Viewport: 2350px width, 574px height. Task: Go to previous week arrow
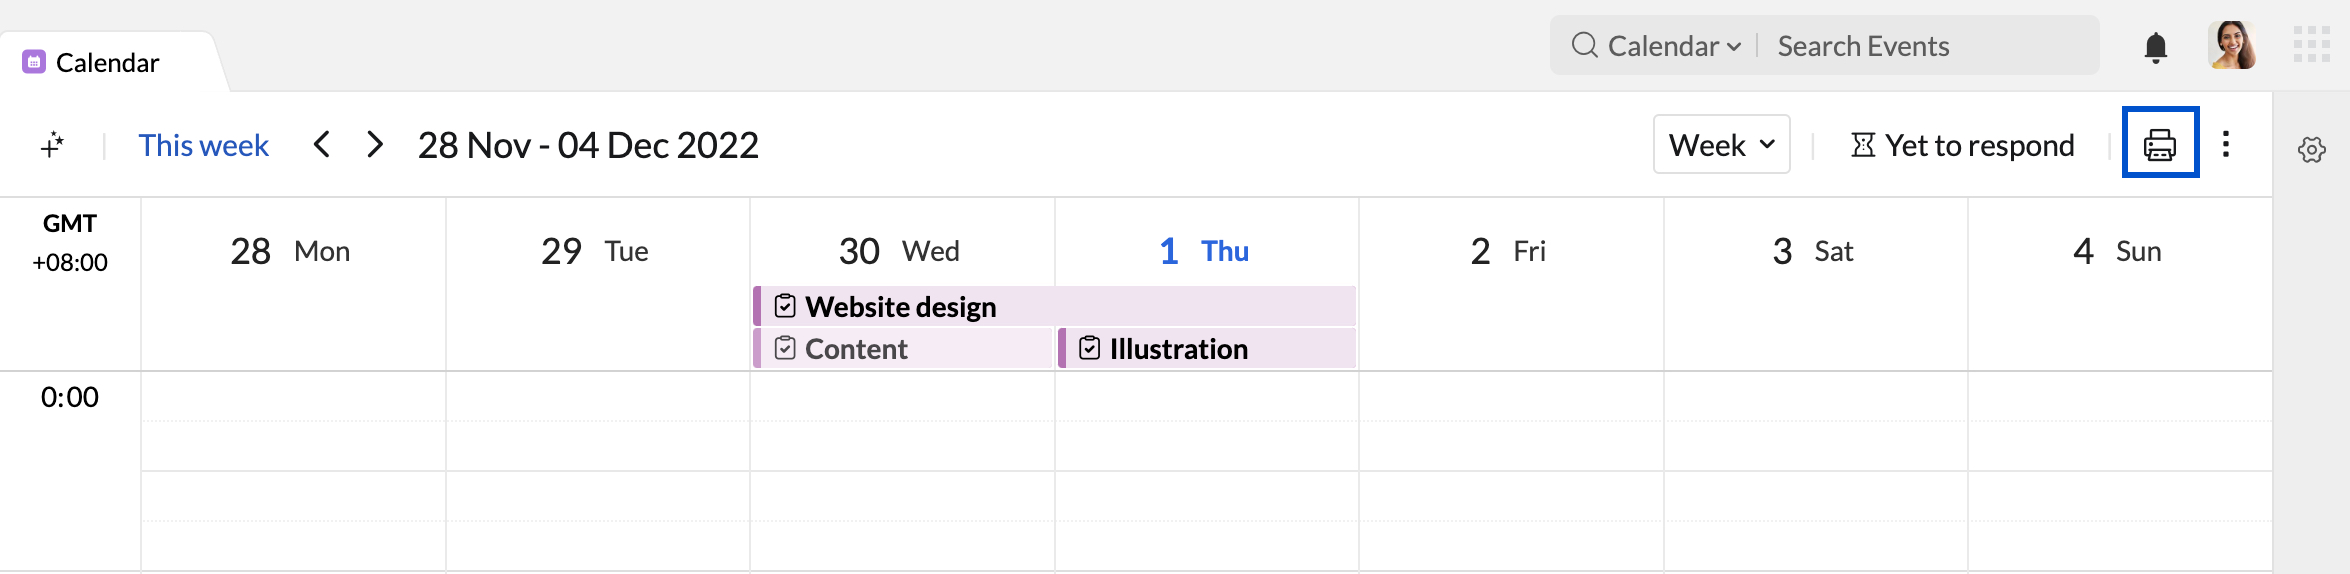coord(322,145)
